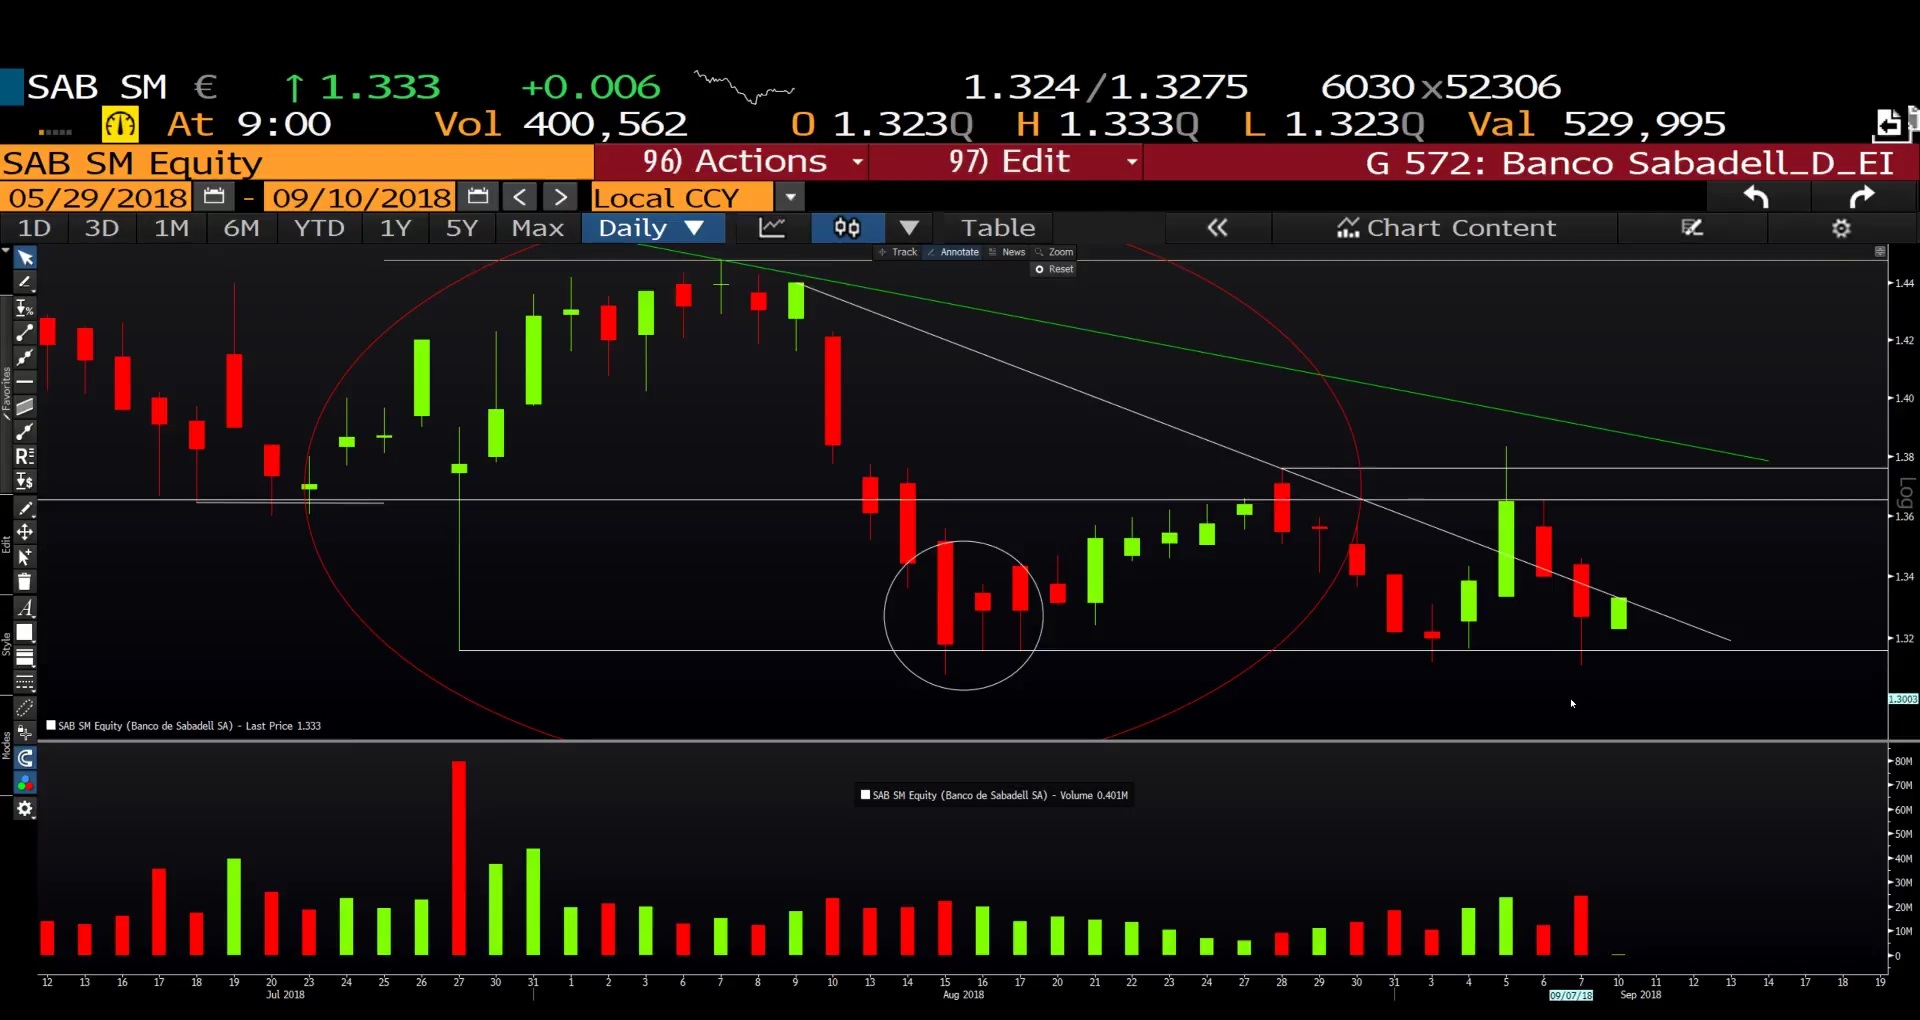Enable Zoom mode on chart
The image size is (1920, 1020).
[1054, 252]
